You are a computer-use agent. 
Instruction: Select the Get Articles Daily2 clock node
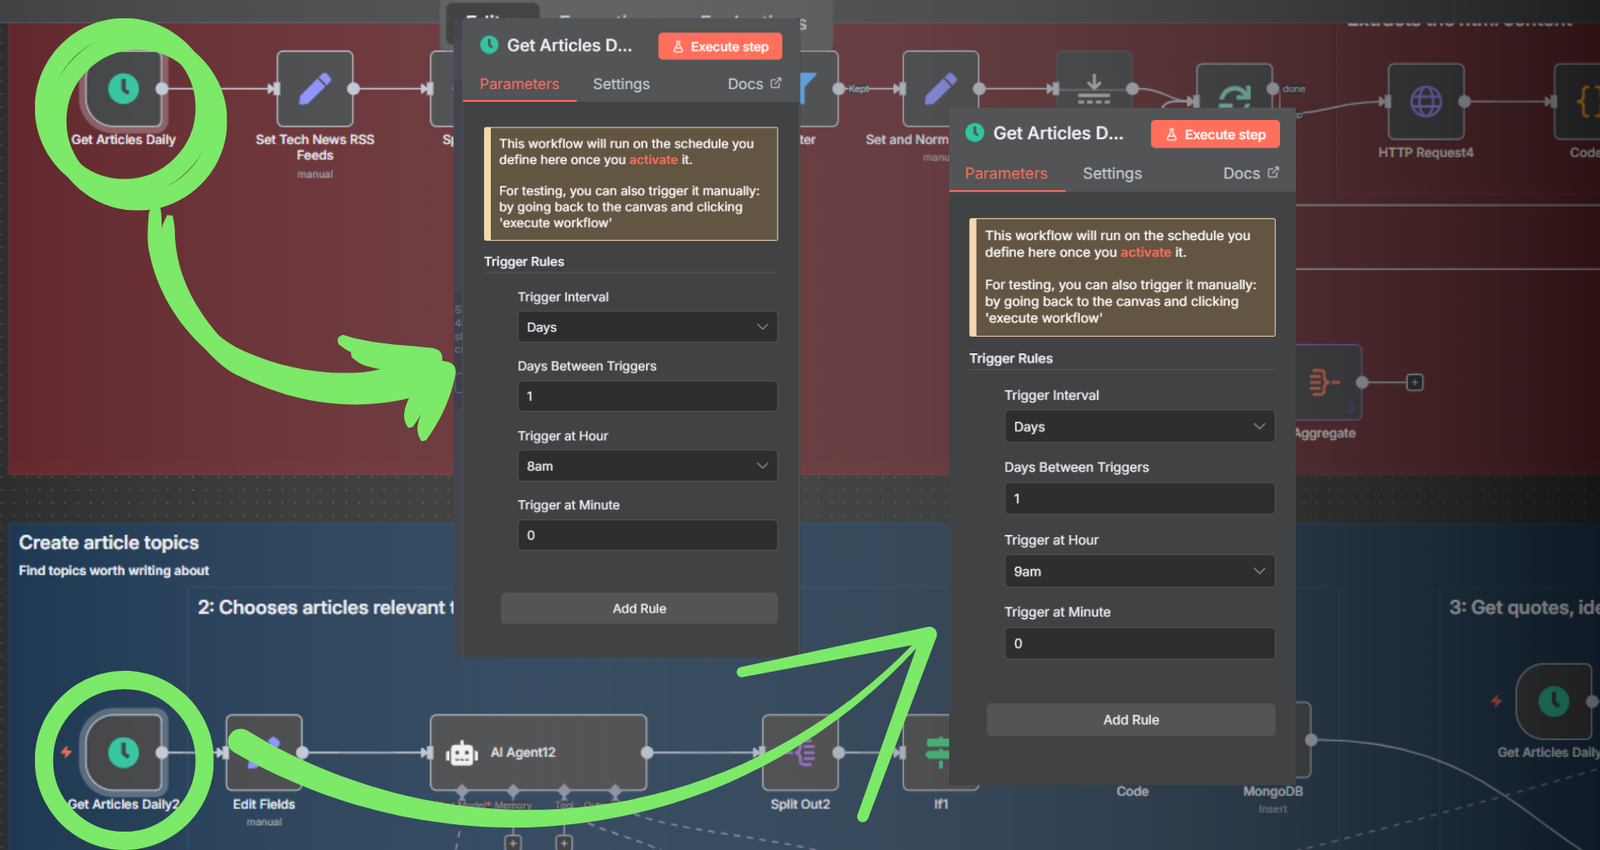point(124,752)
